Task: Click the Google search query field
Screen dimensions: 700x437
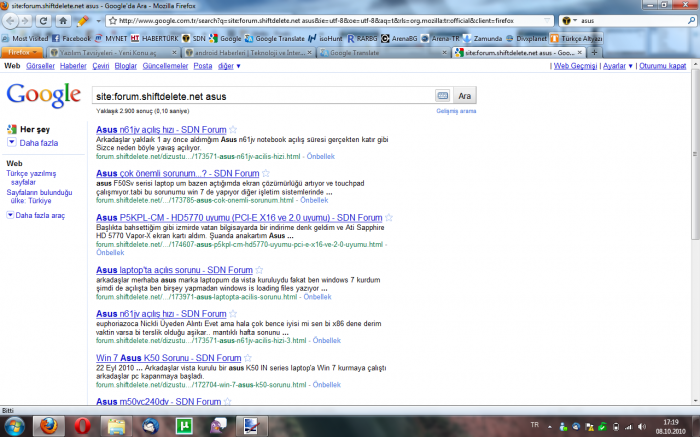Action: [x=263, y=96]
